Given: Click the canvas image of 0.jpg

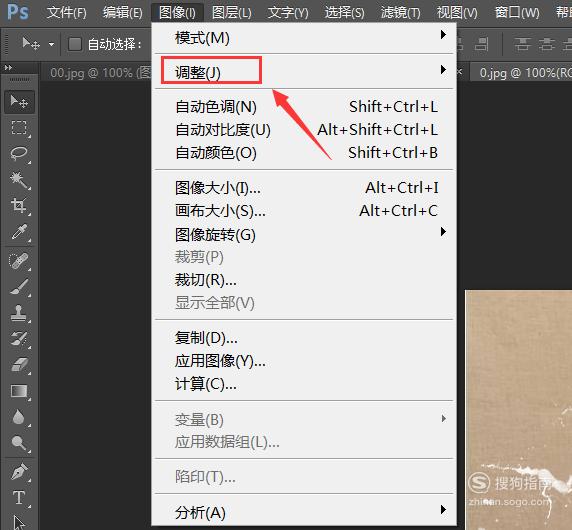Looking at the screenshot, I should tap(518, 409).
